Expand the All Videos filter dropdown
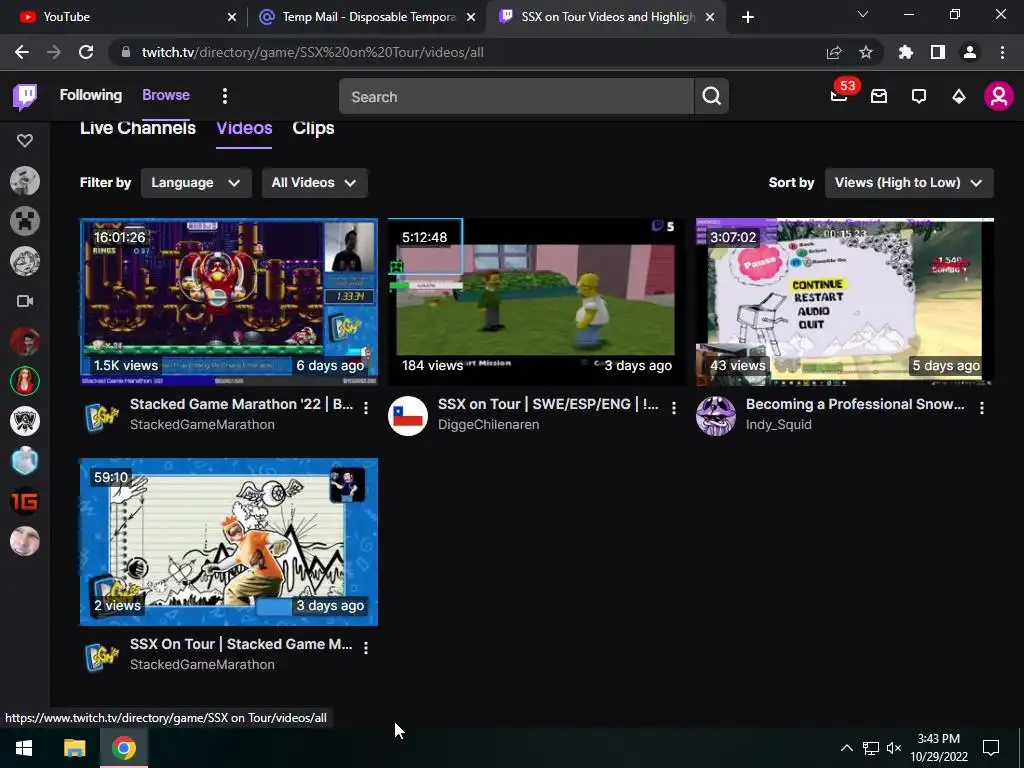This screenshot has width=1024, height=768. point(315,183)
